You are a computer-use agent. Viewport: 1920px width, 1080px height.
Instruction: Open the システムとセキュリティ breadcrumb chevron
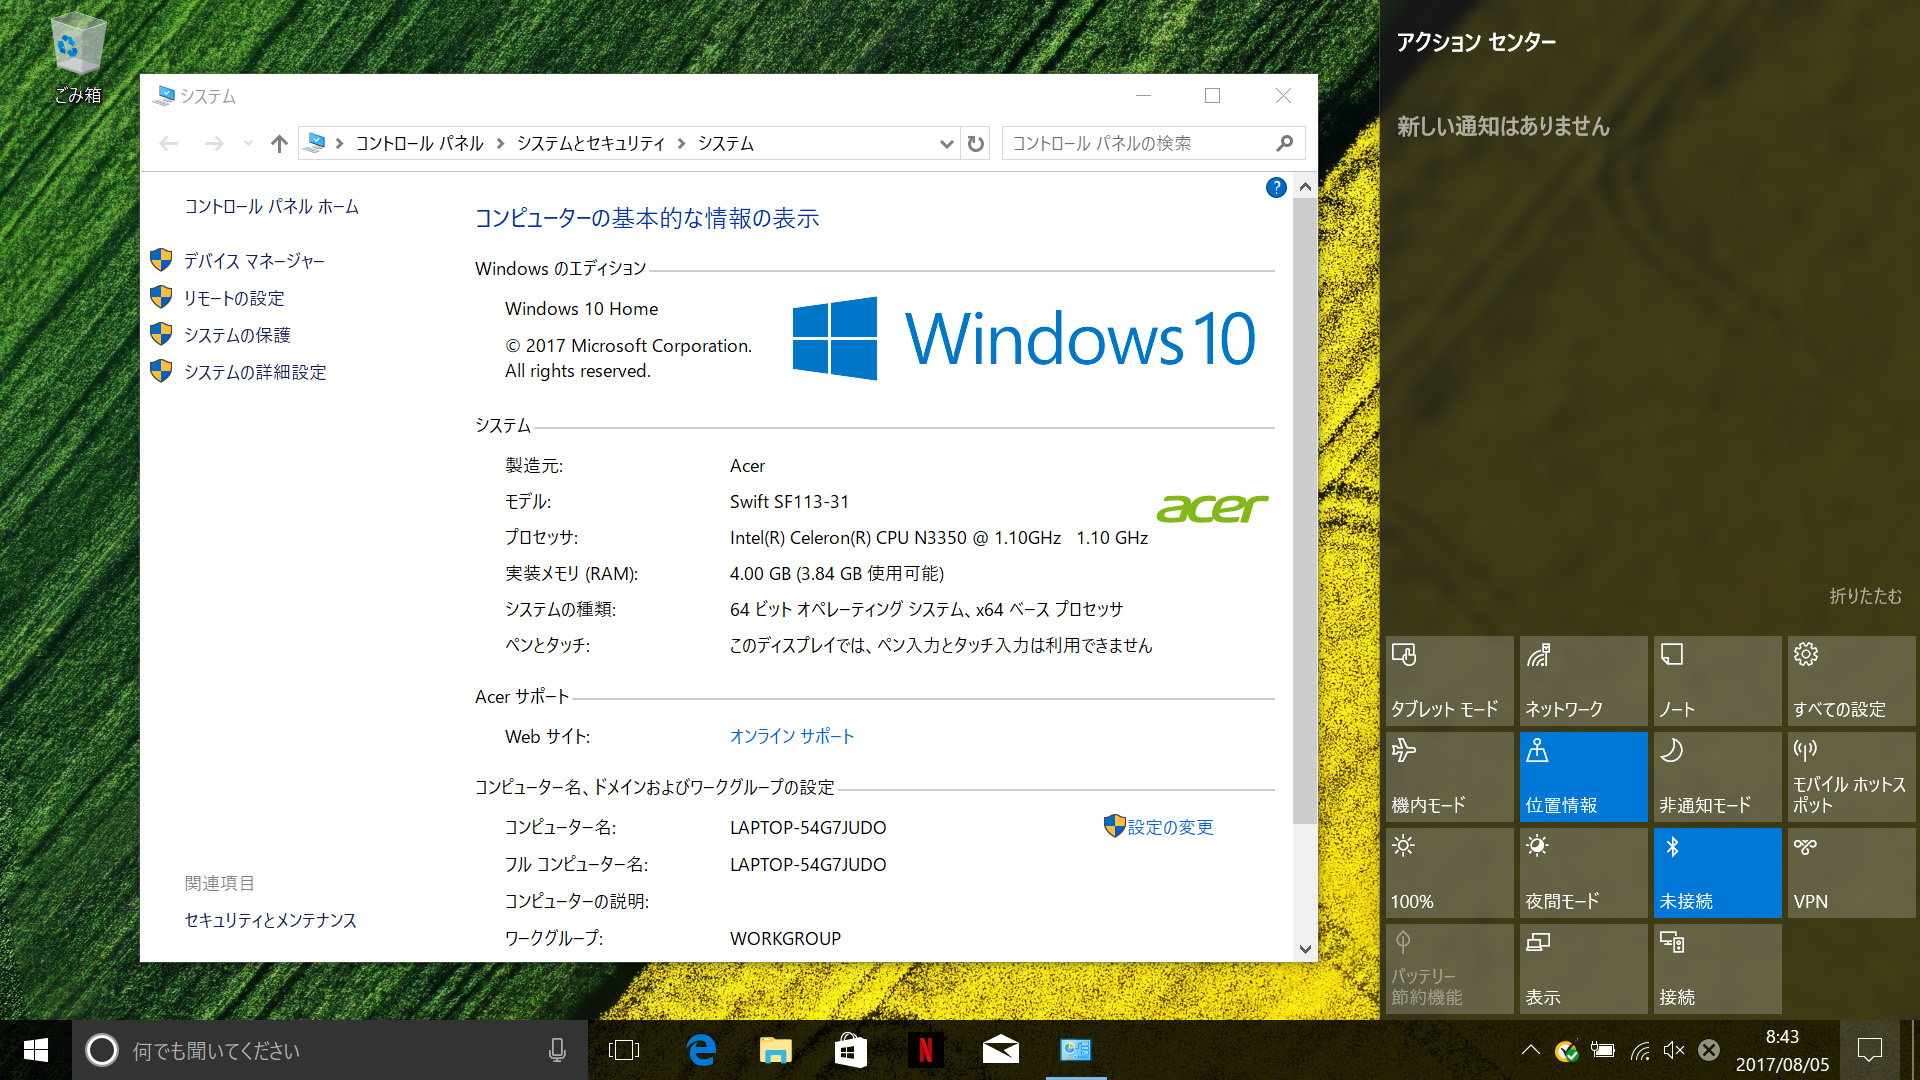(683, 143)
